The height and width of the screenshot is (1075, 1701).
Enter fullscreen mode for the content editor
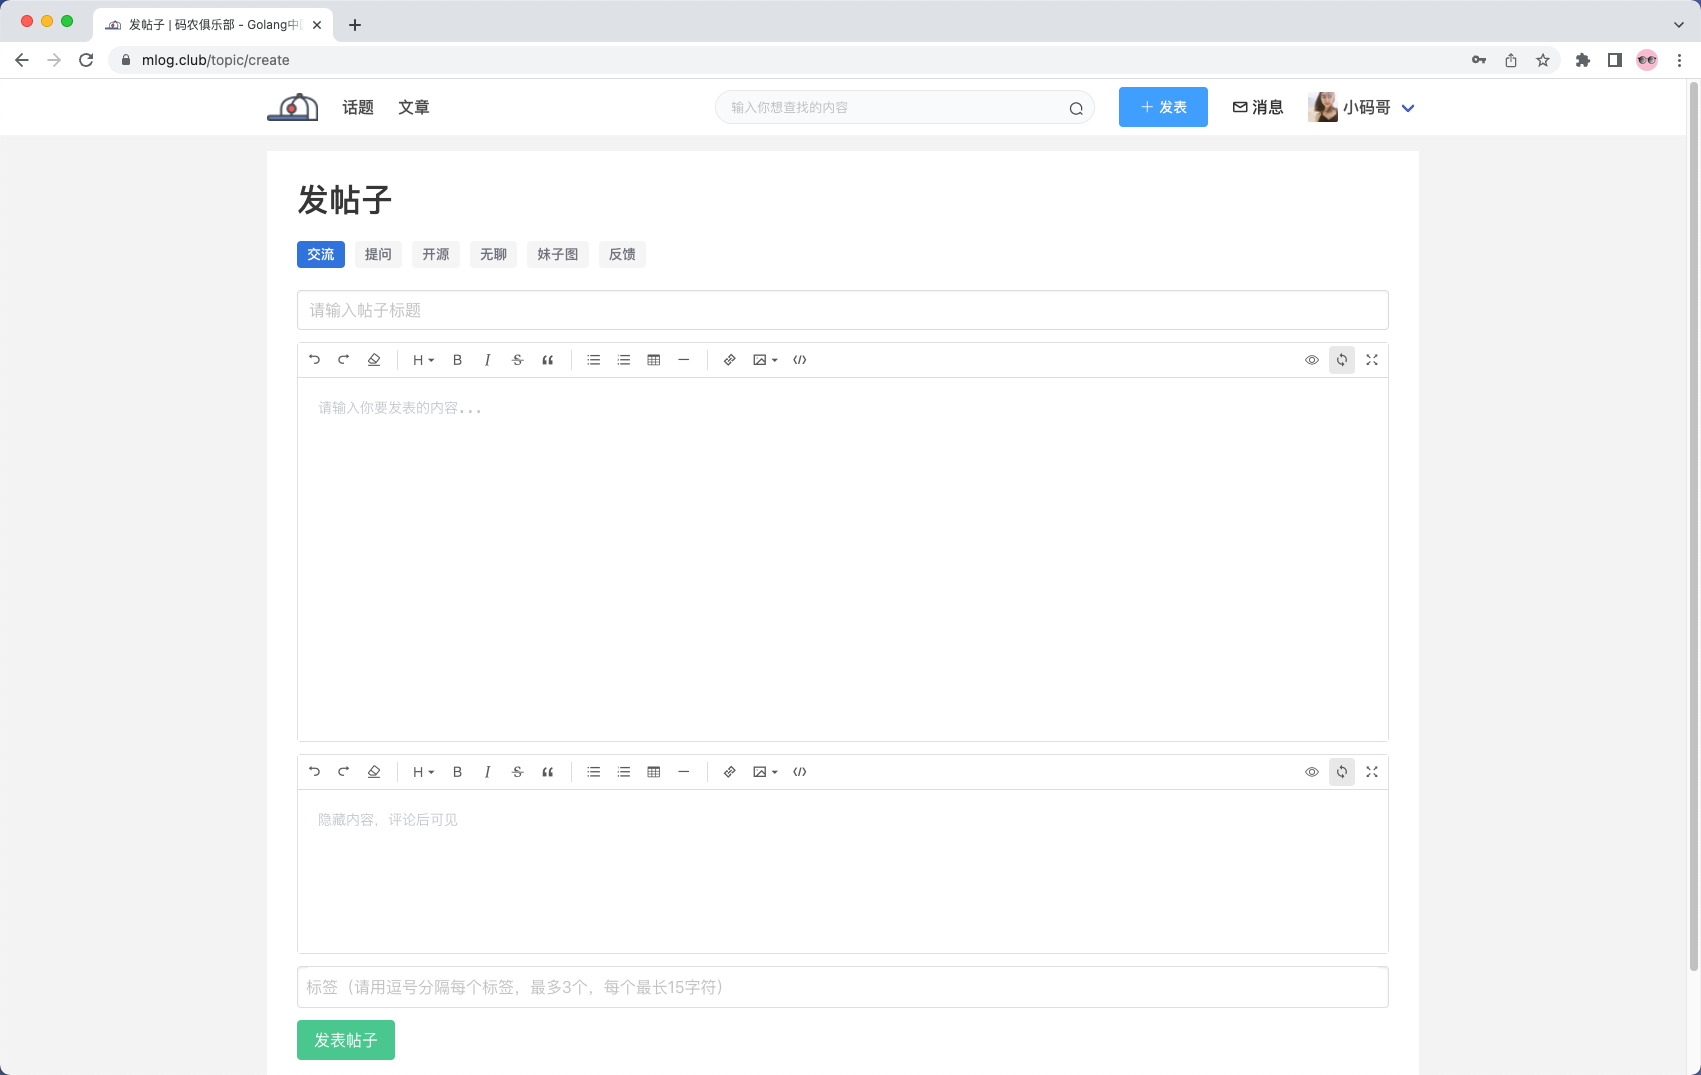point(1371,360)
